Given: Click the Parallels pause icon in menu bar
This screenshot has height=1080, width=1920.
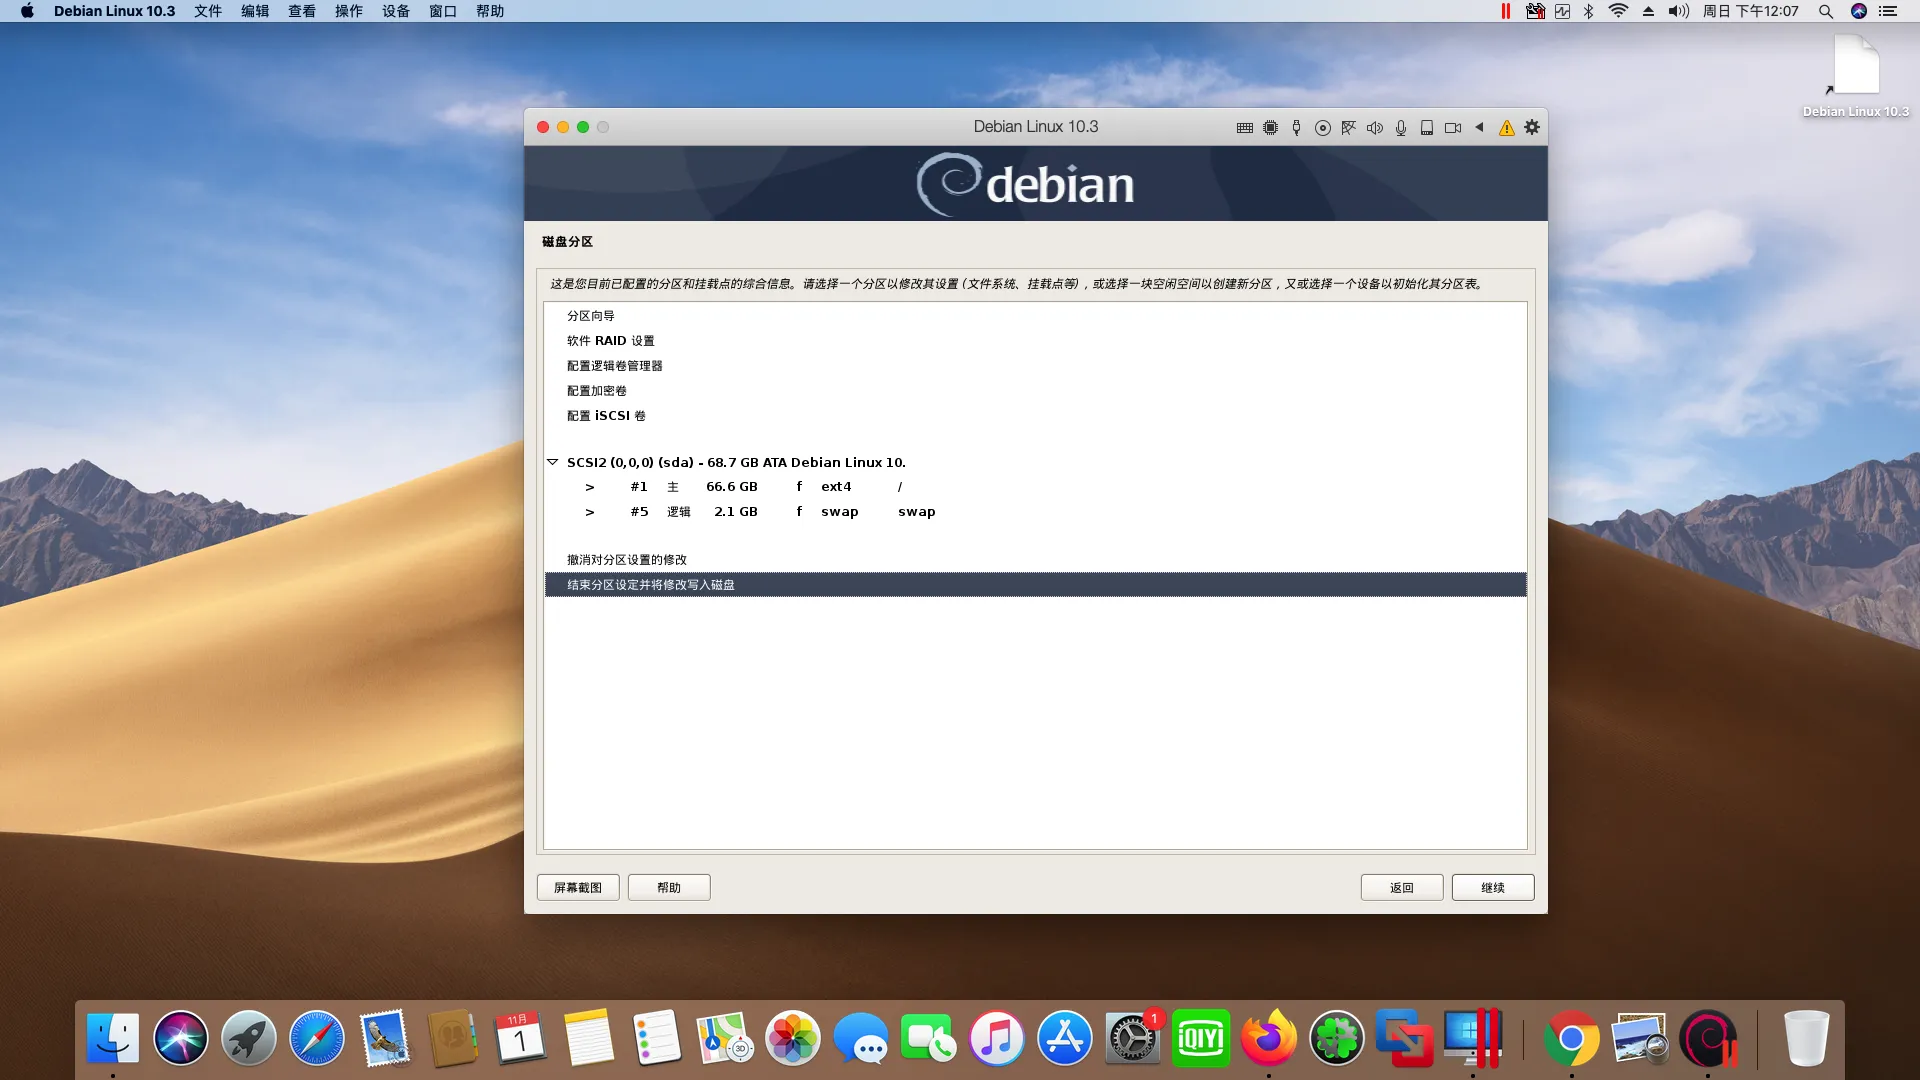Looking at the screenshot, I should click(1506, 11).
